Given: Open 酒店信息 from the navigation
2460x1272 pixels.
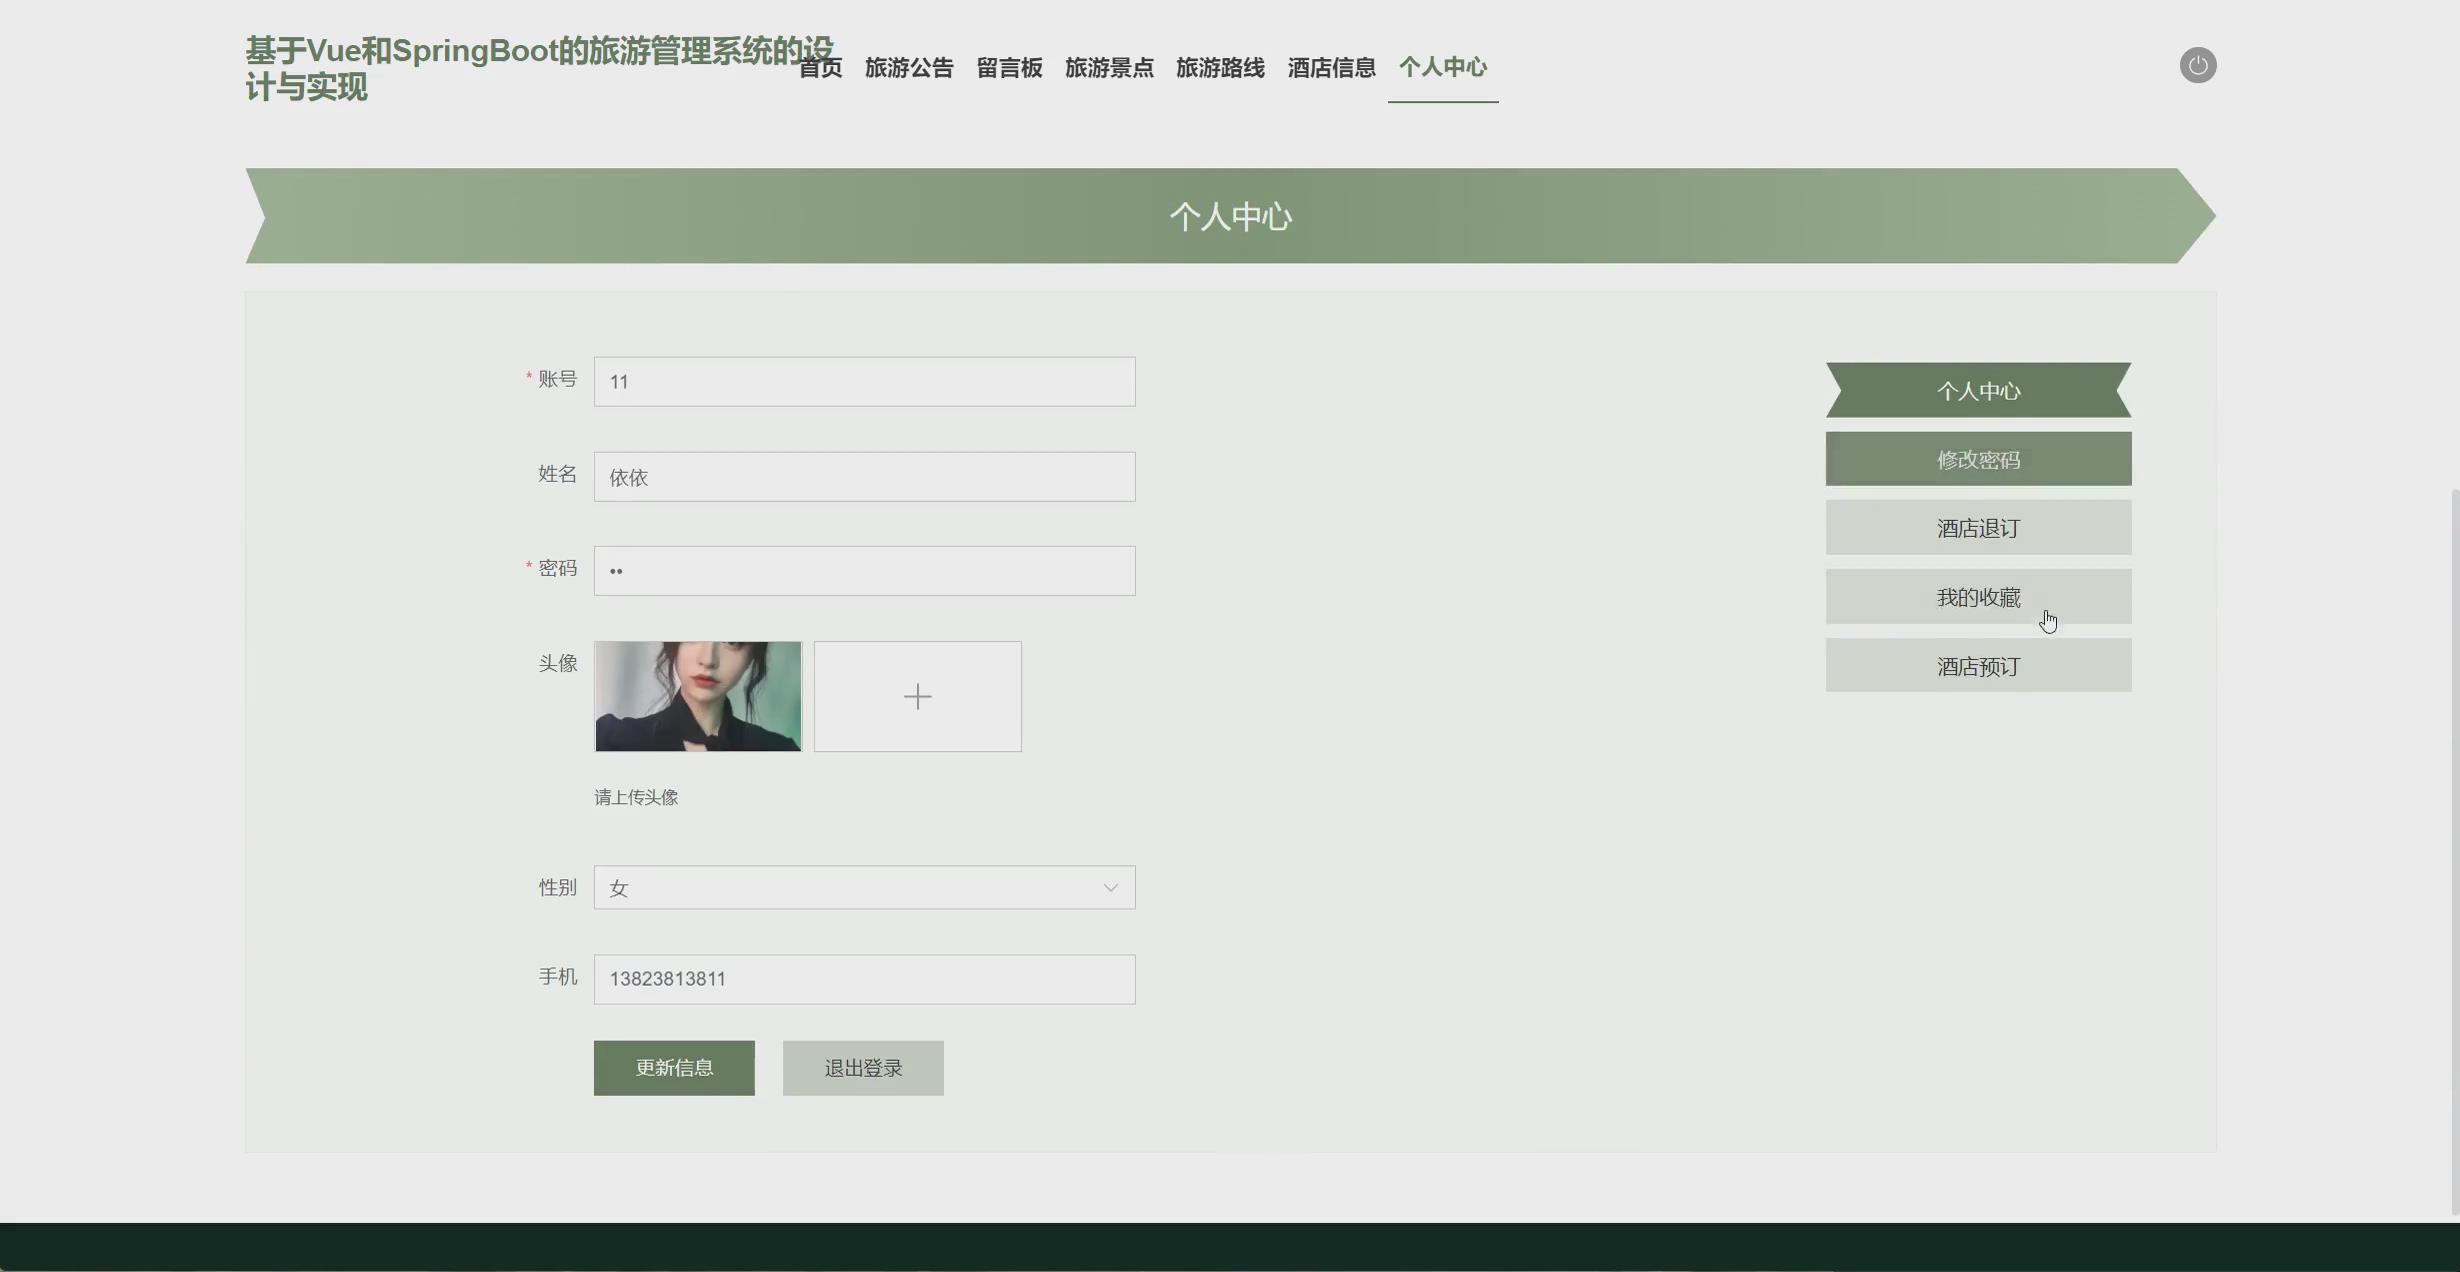Looking at the screenshot, I should (x=1331, y=67).
